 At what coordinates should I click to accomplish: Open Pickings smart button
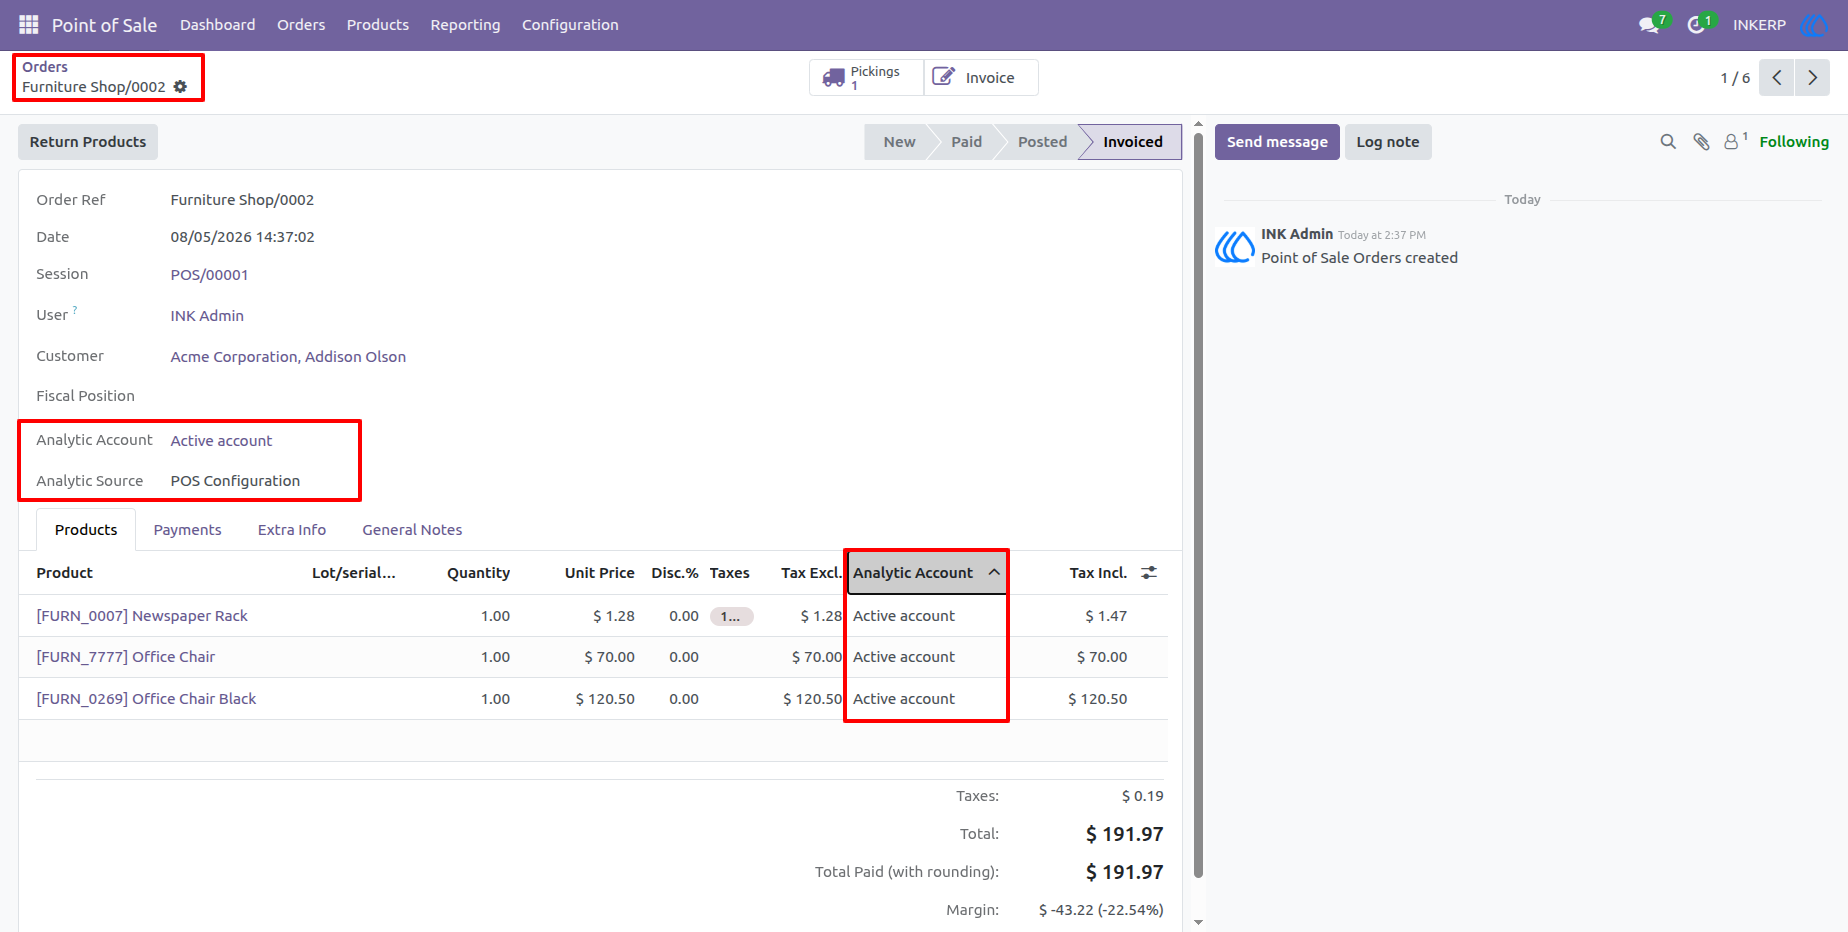click(866, 78)
